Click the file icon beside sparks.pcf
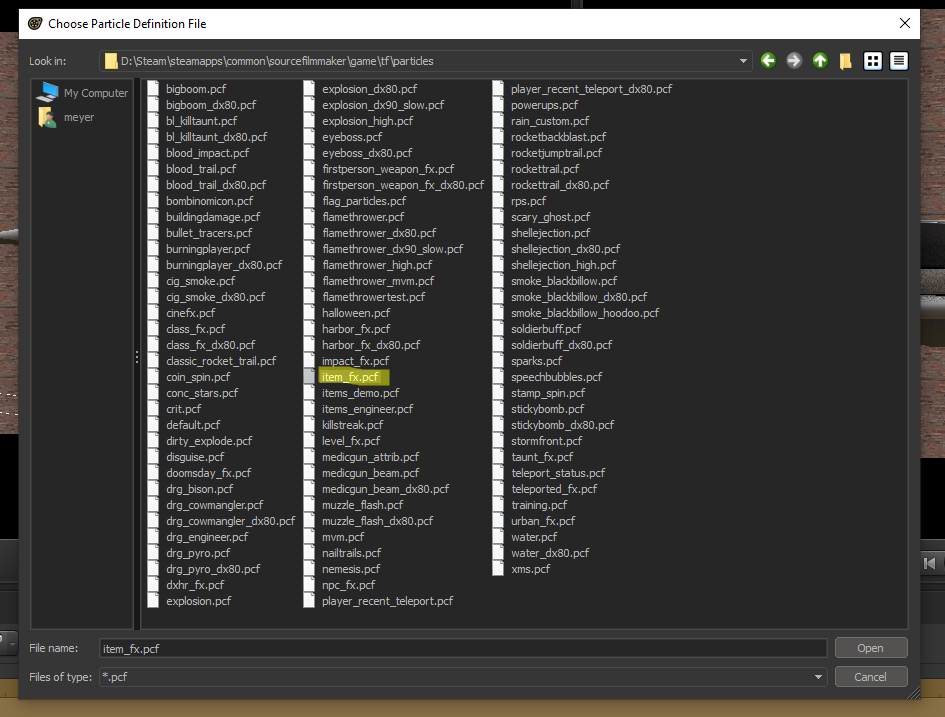945x717 pixels. click(498, 361)
